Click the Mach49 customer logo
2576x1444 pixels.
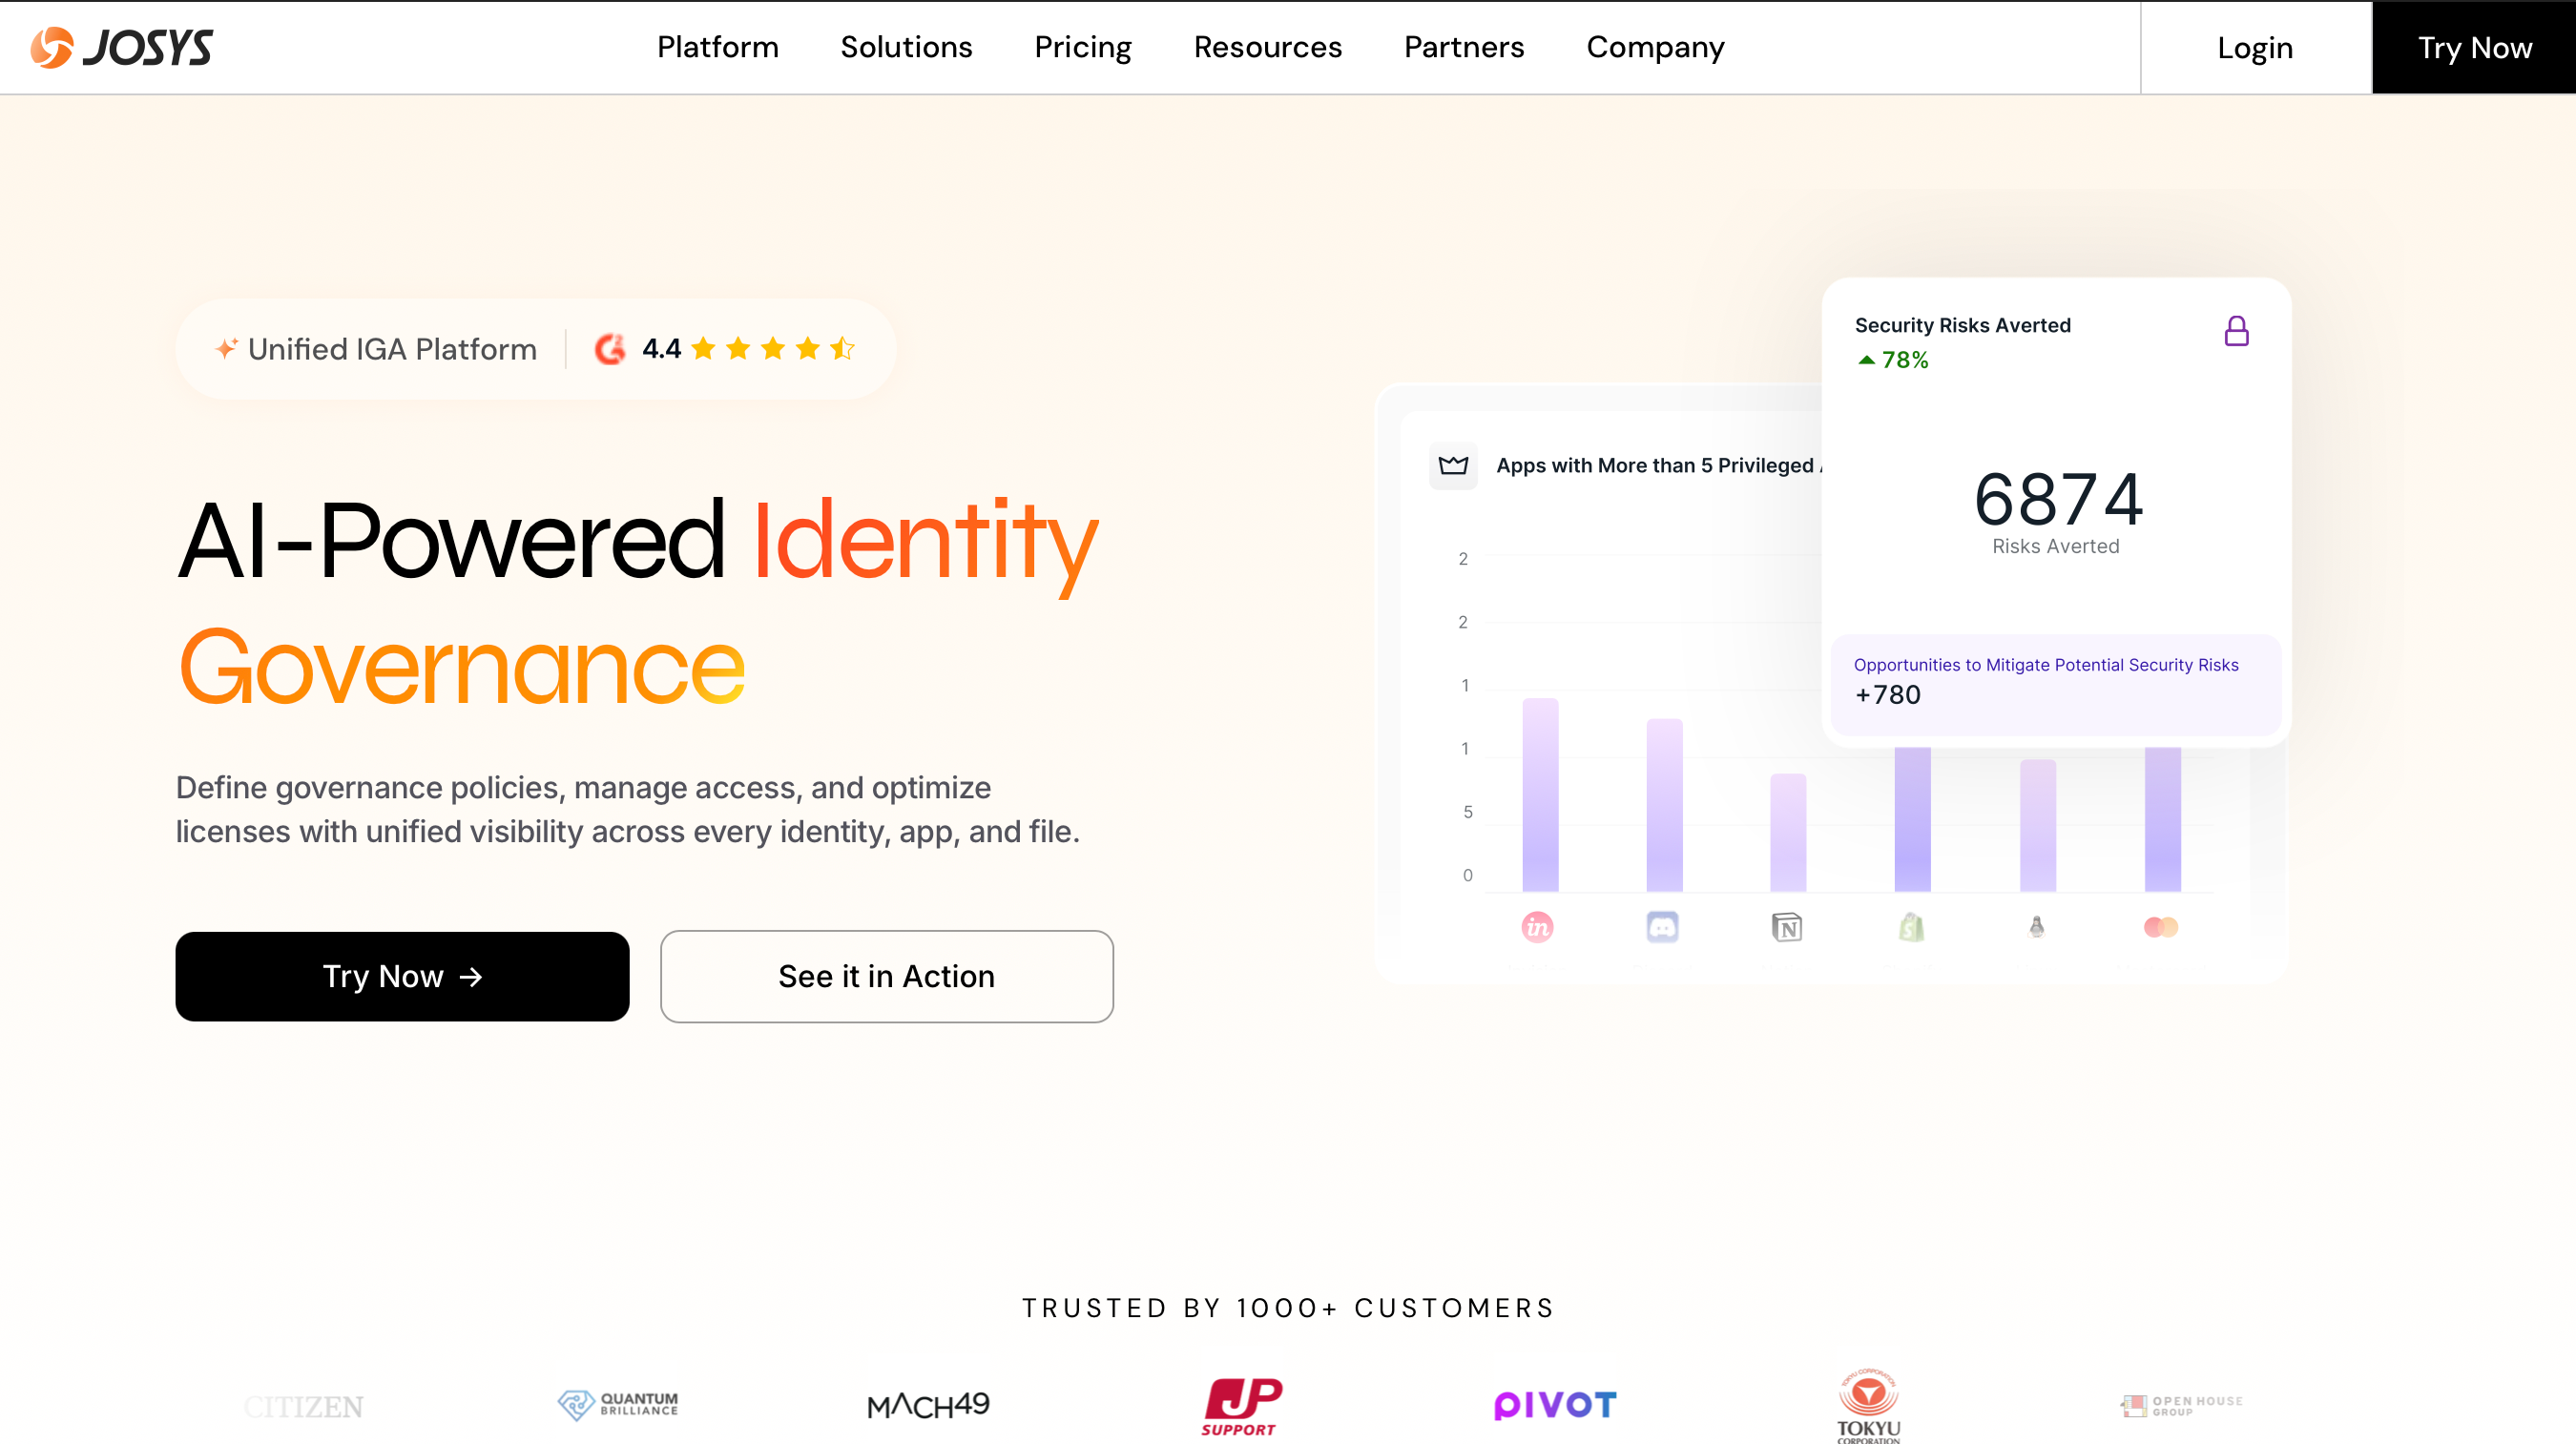[929, 1405]
